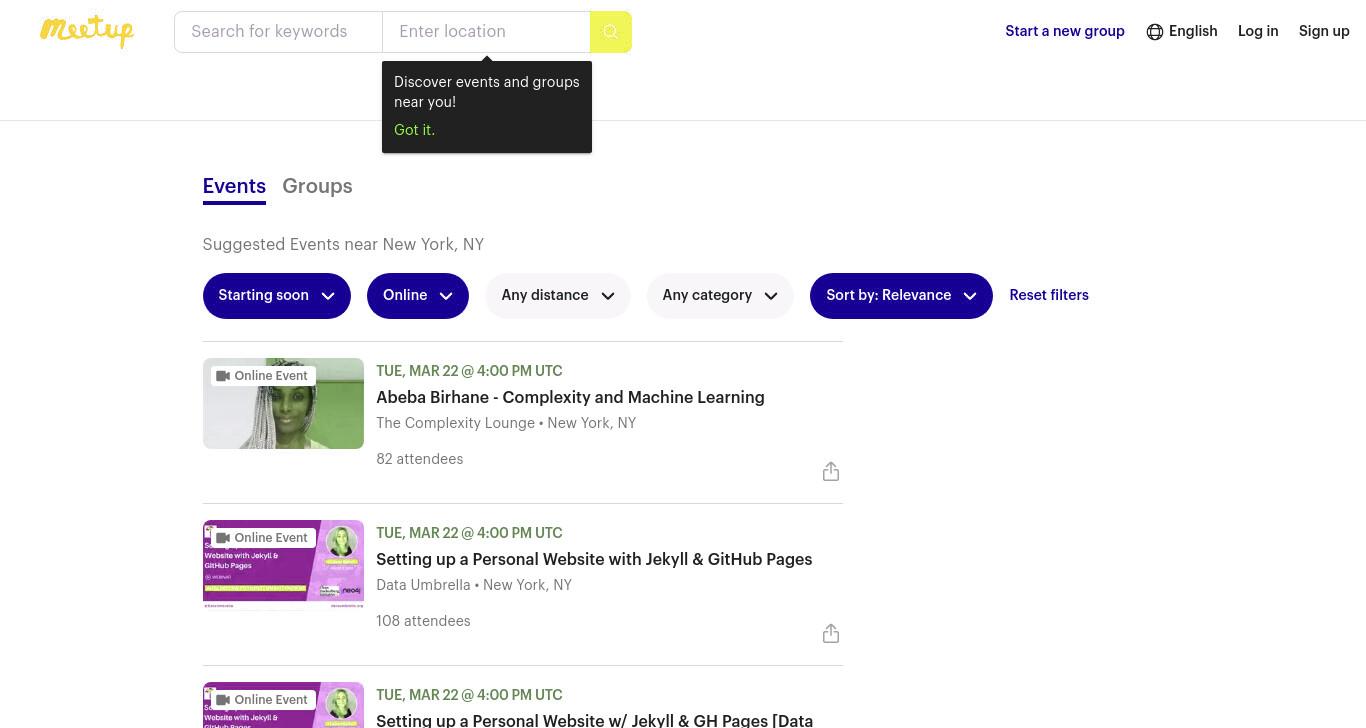This screenshot has height=728, width=1366.
Task: Click Log in
Action: [1258, 31]
